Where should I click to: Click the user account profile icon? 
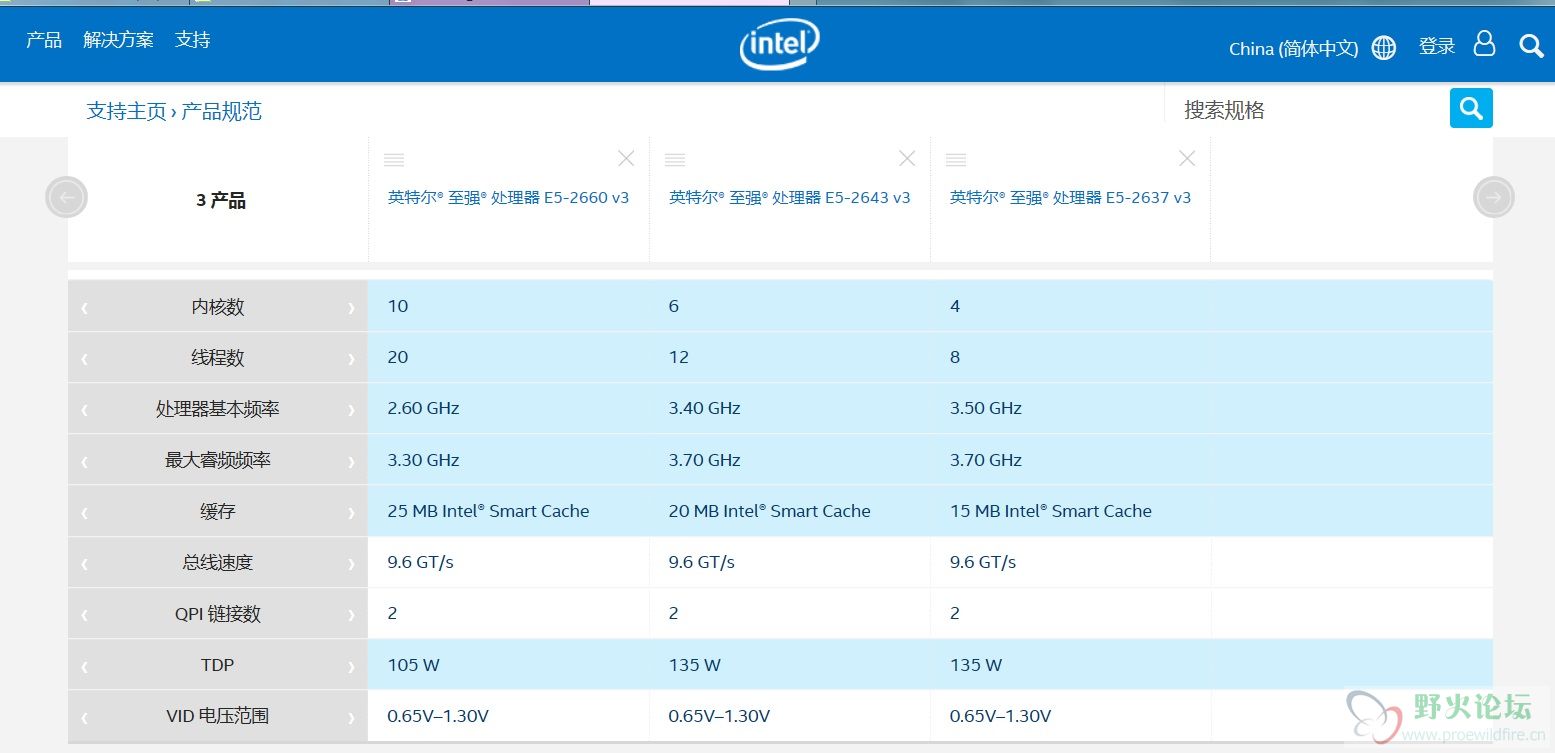pos(1485,44)
